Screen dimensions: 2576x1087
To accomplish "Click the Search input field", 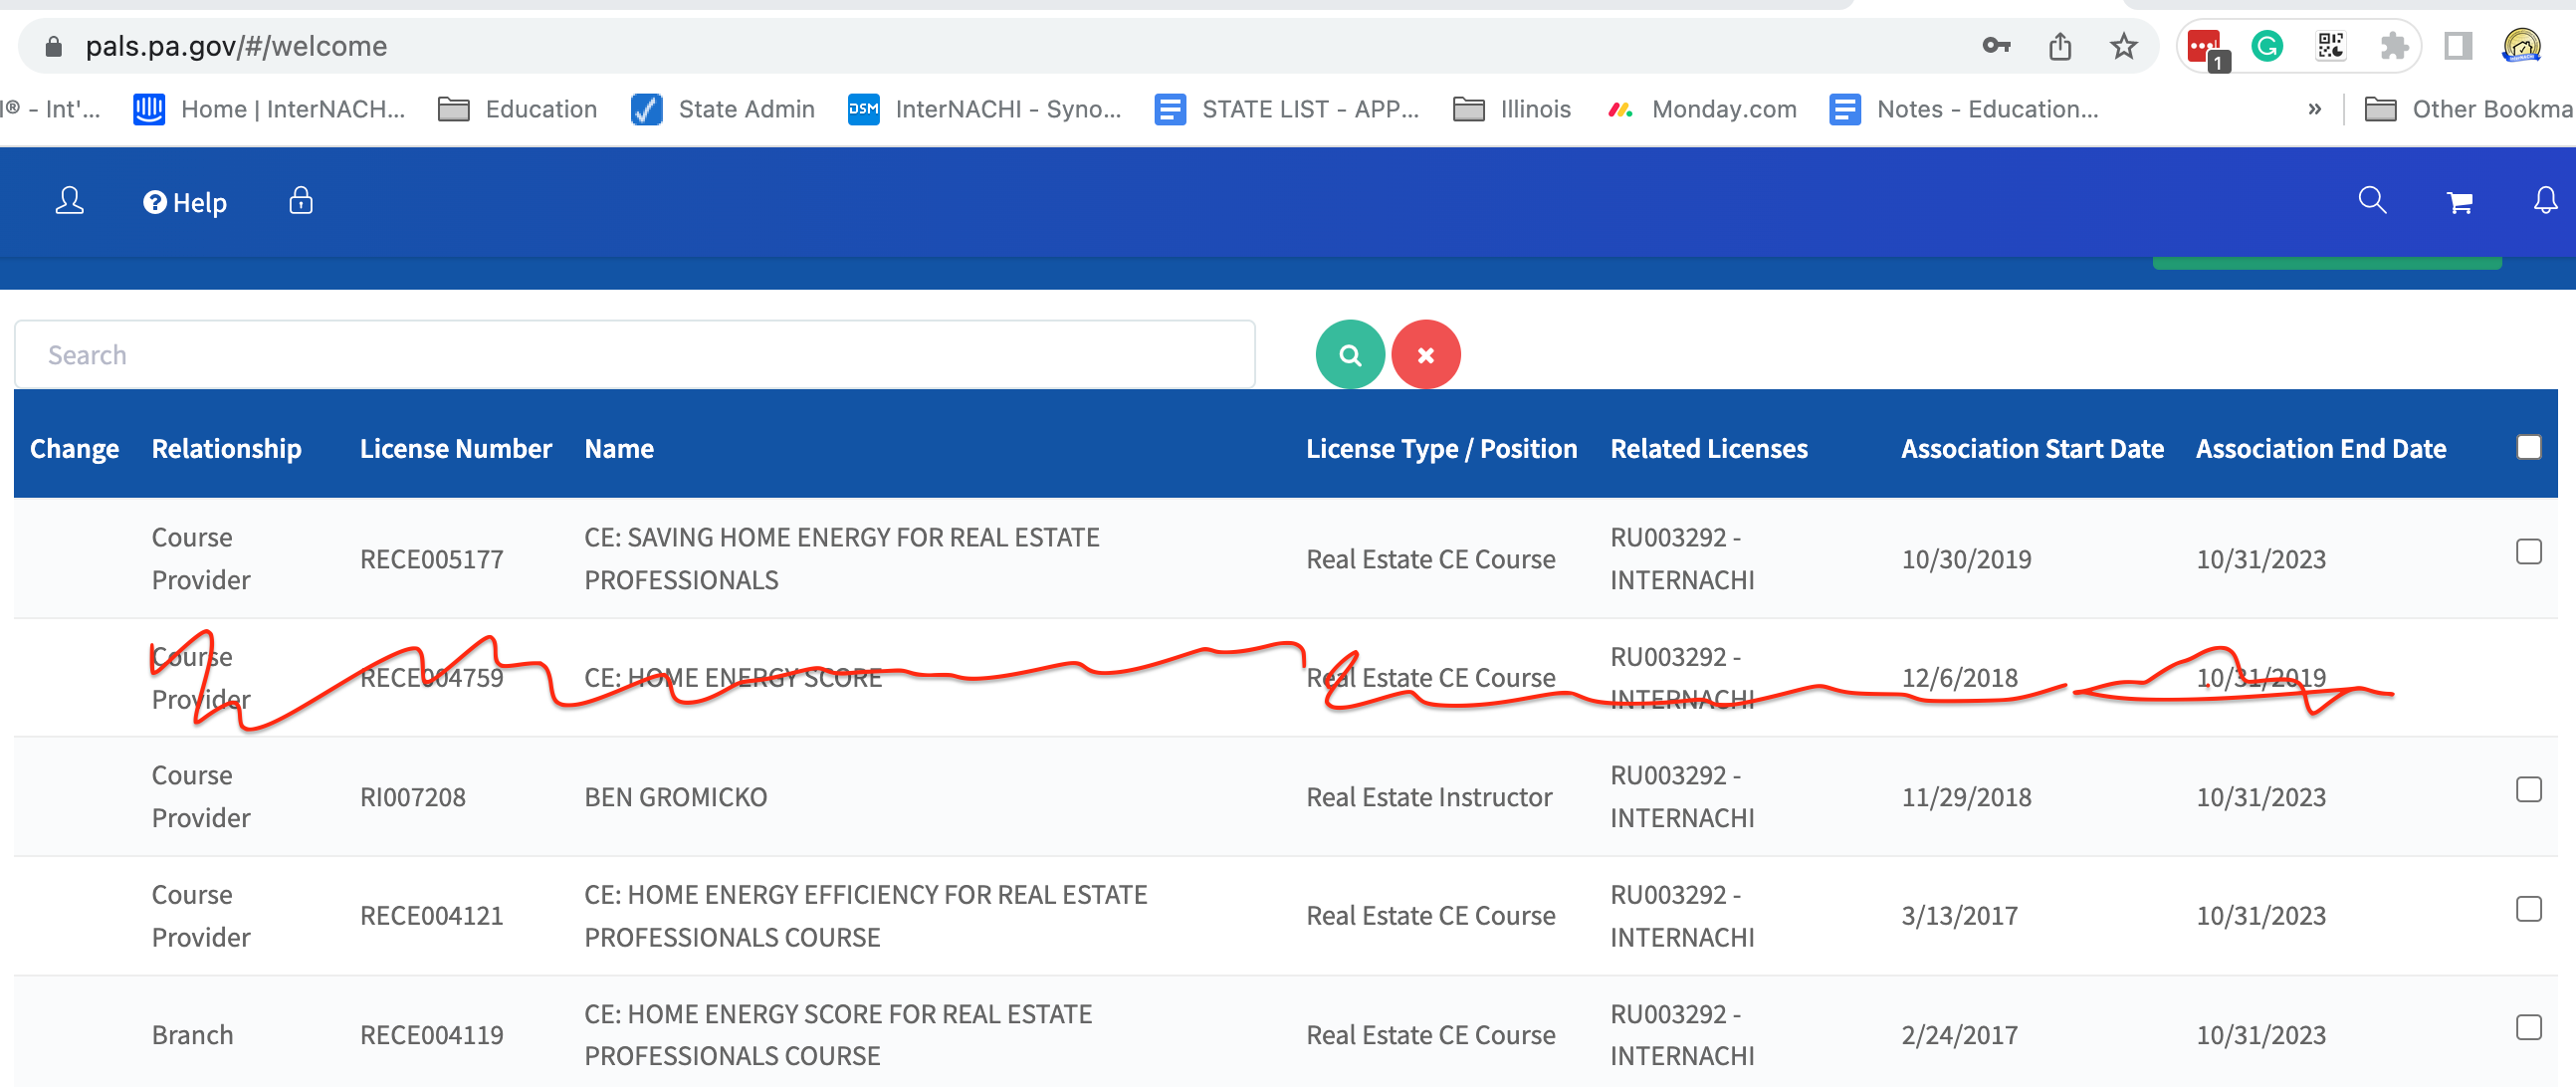I will click(634, 355).
